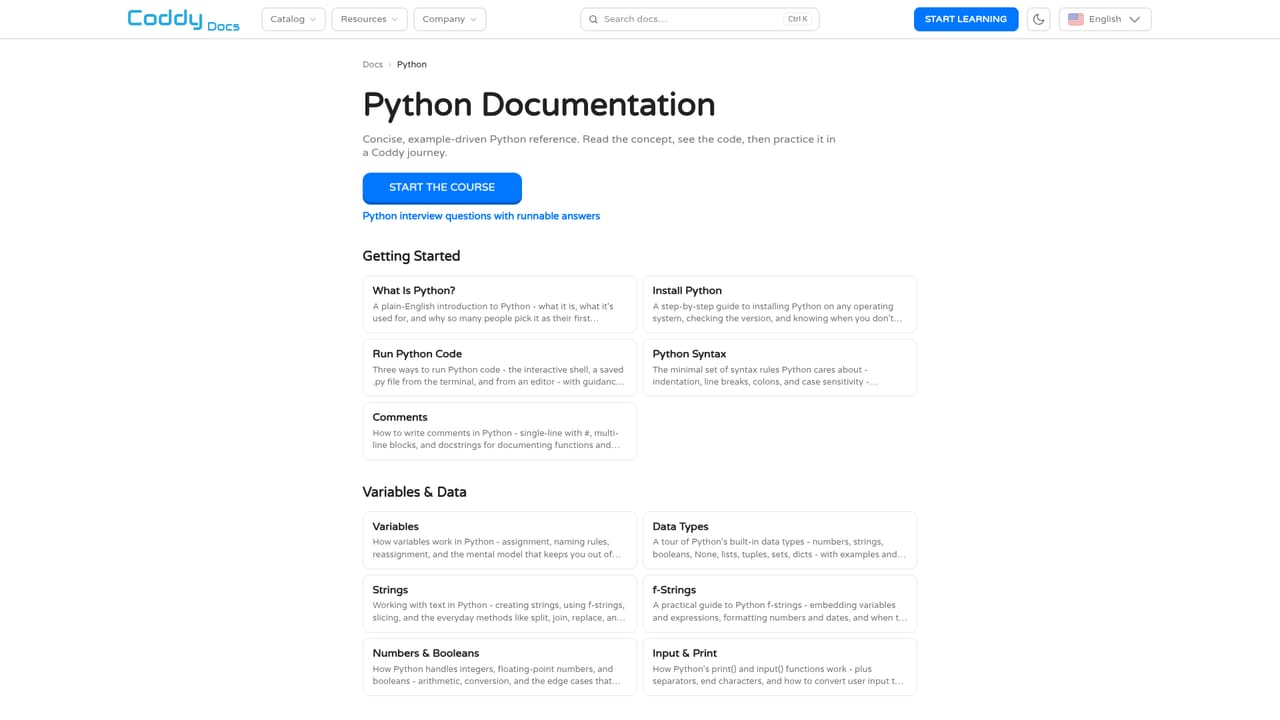Image resolution: width=1280 pixels, height=720 pixels.
Task: Focus the Search docs input field
Action: pos(699,19)
